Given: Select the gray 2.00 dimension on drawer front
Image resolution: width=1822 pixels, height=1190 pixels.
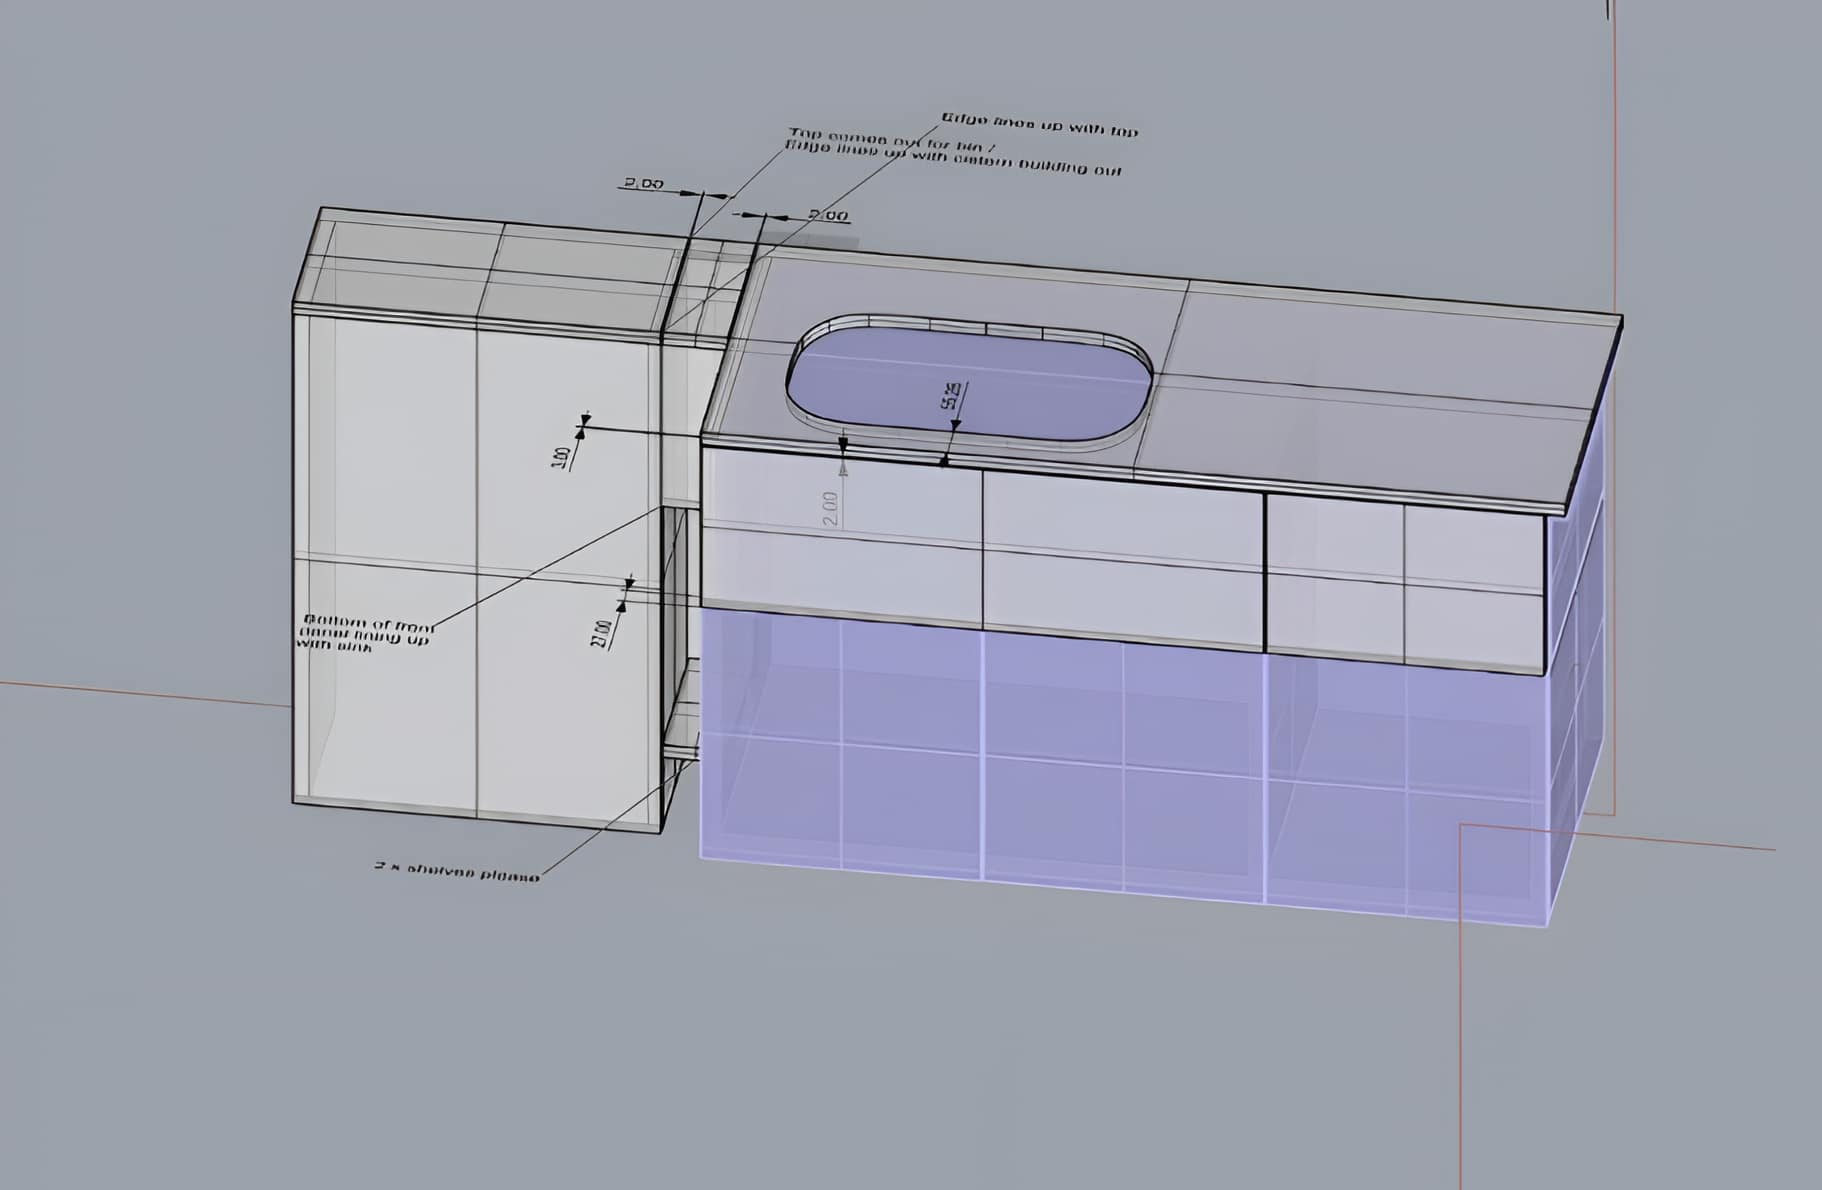Looking at the screenshot, I should coord(830,509).
